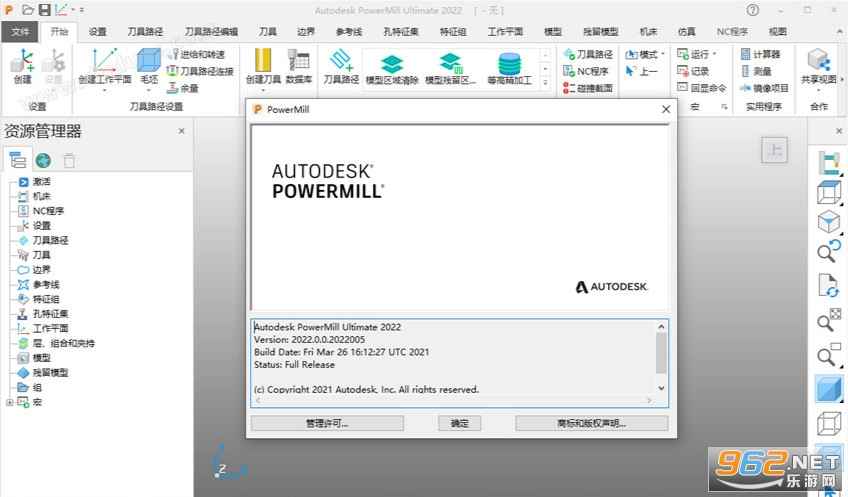Click the strategy gallery up arrow
The image size is (848, 497).
(545, 55)
